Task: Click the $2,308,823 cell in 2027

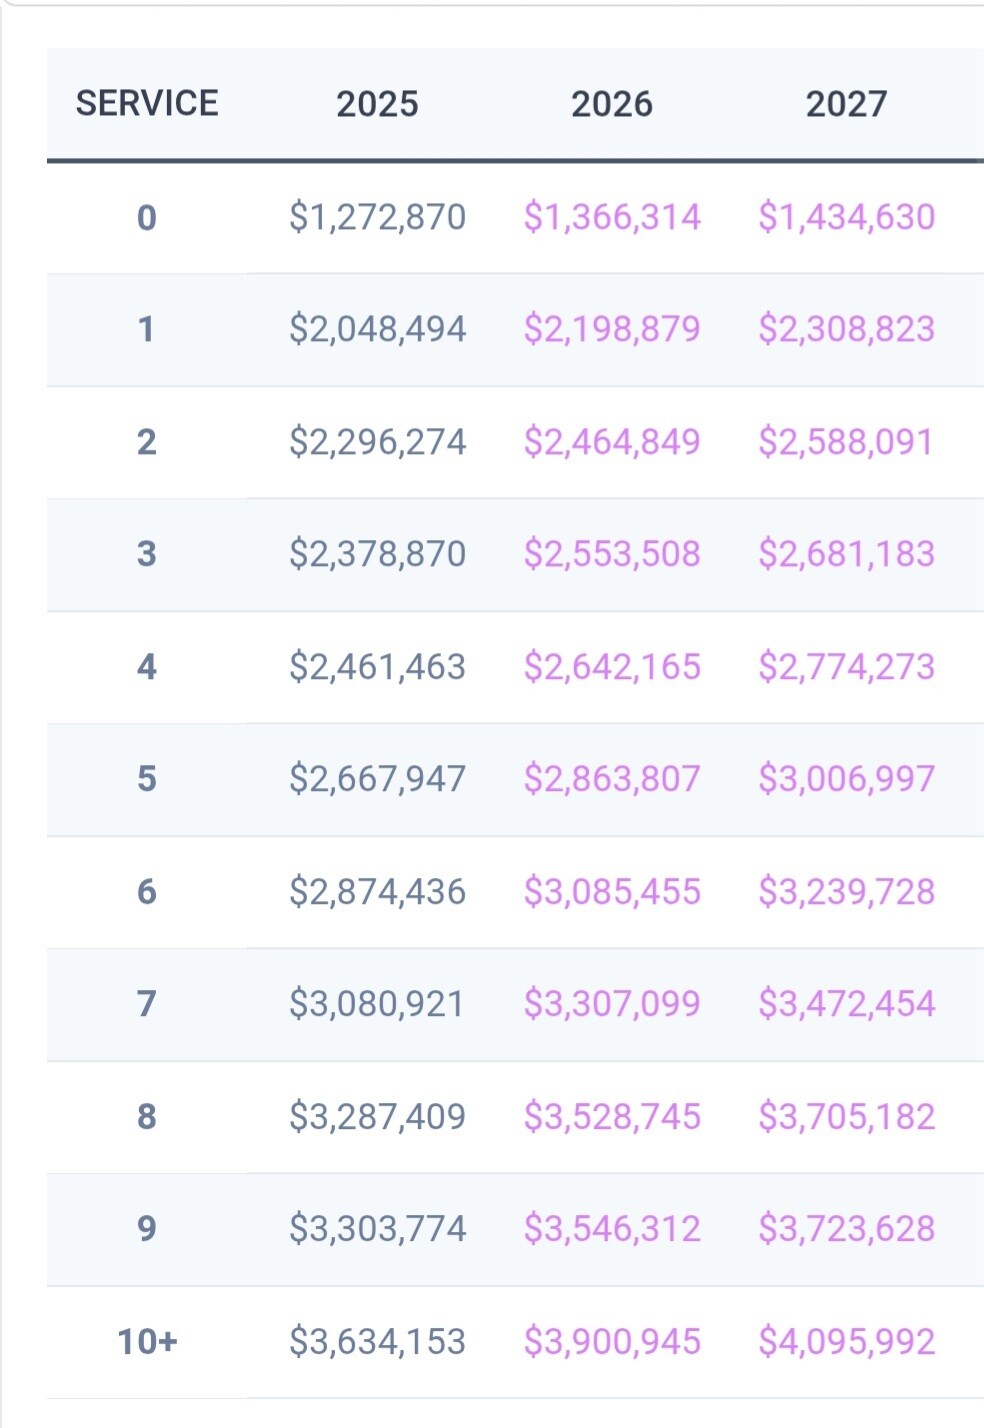Action: [846, 329]
